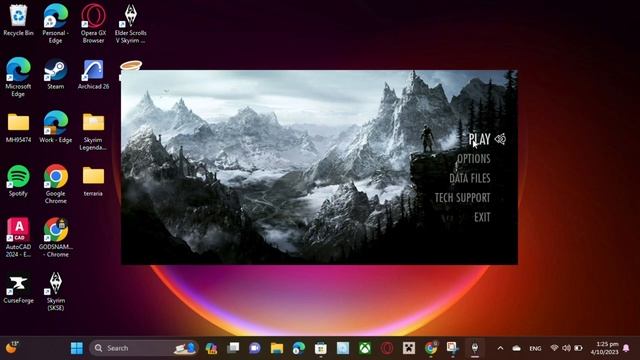Open the Windows Start menu
640x360 pixels.
tap(77, 348)
